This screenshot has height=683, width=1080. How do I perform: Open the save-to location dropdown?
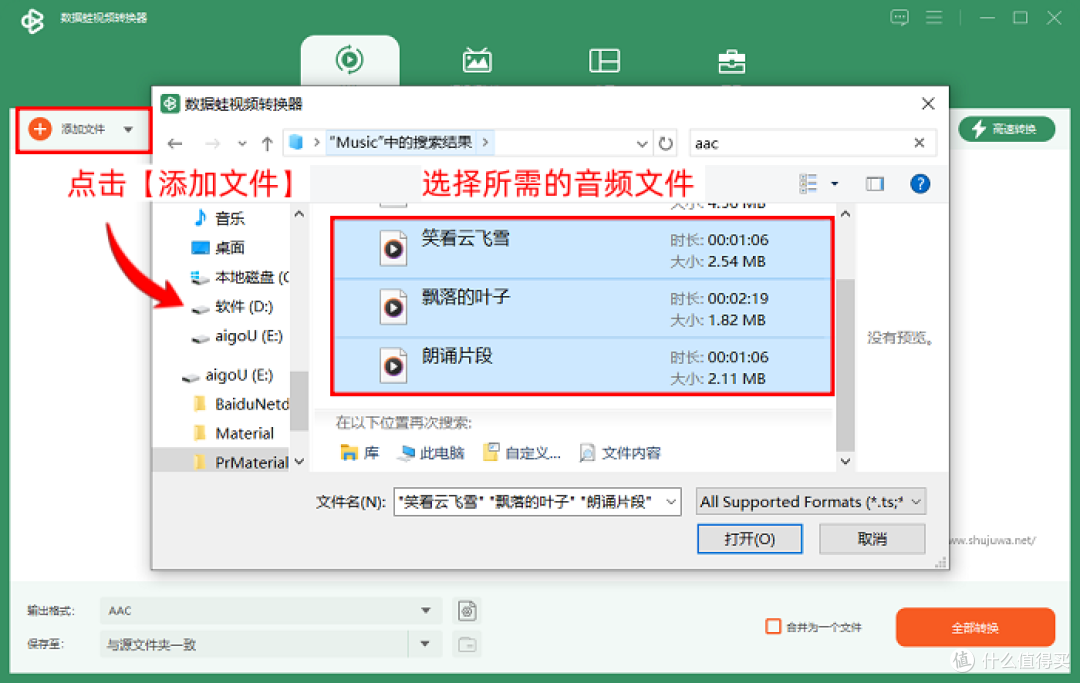click(x=425, y=644)
